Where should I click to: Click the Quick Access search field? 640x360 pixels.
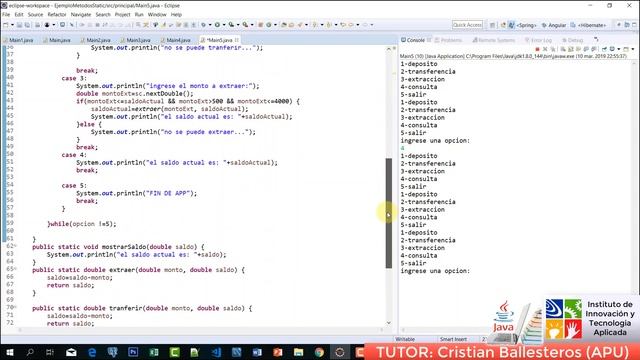point(467,25)
